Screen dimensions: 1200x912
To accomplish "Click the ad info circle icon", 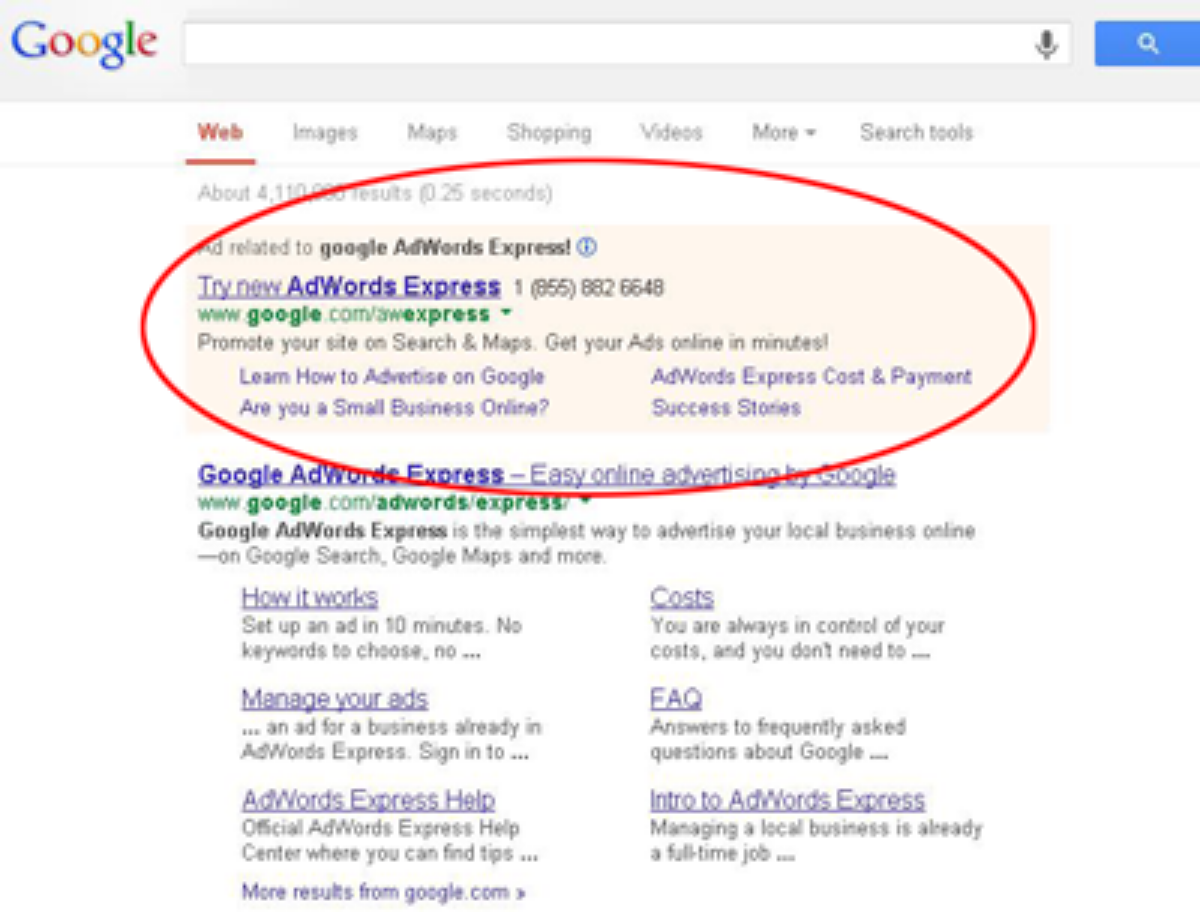I will point(588,247).
